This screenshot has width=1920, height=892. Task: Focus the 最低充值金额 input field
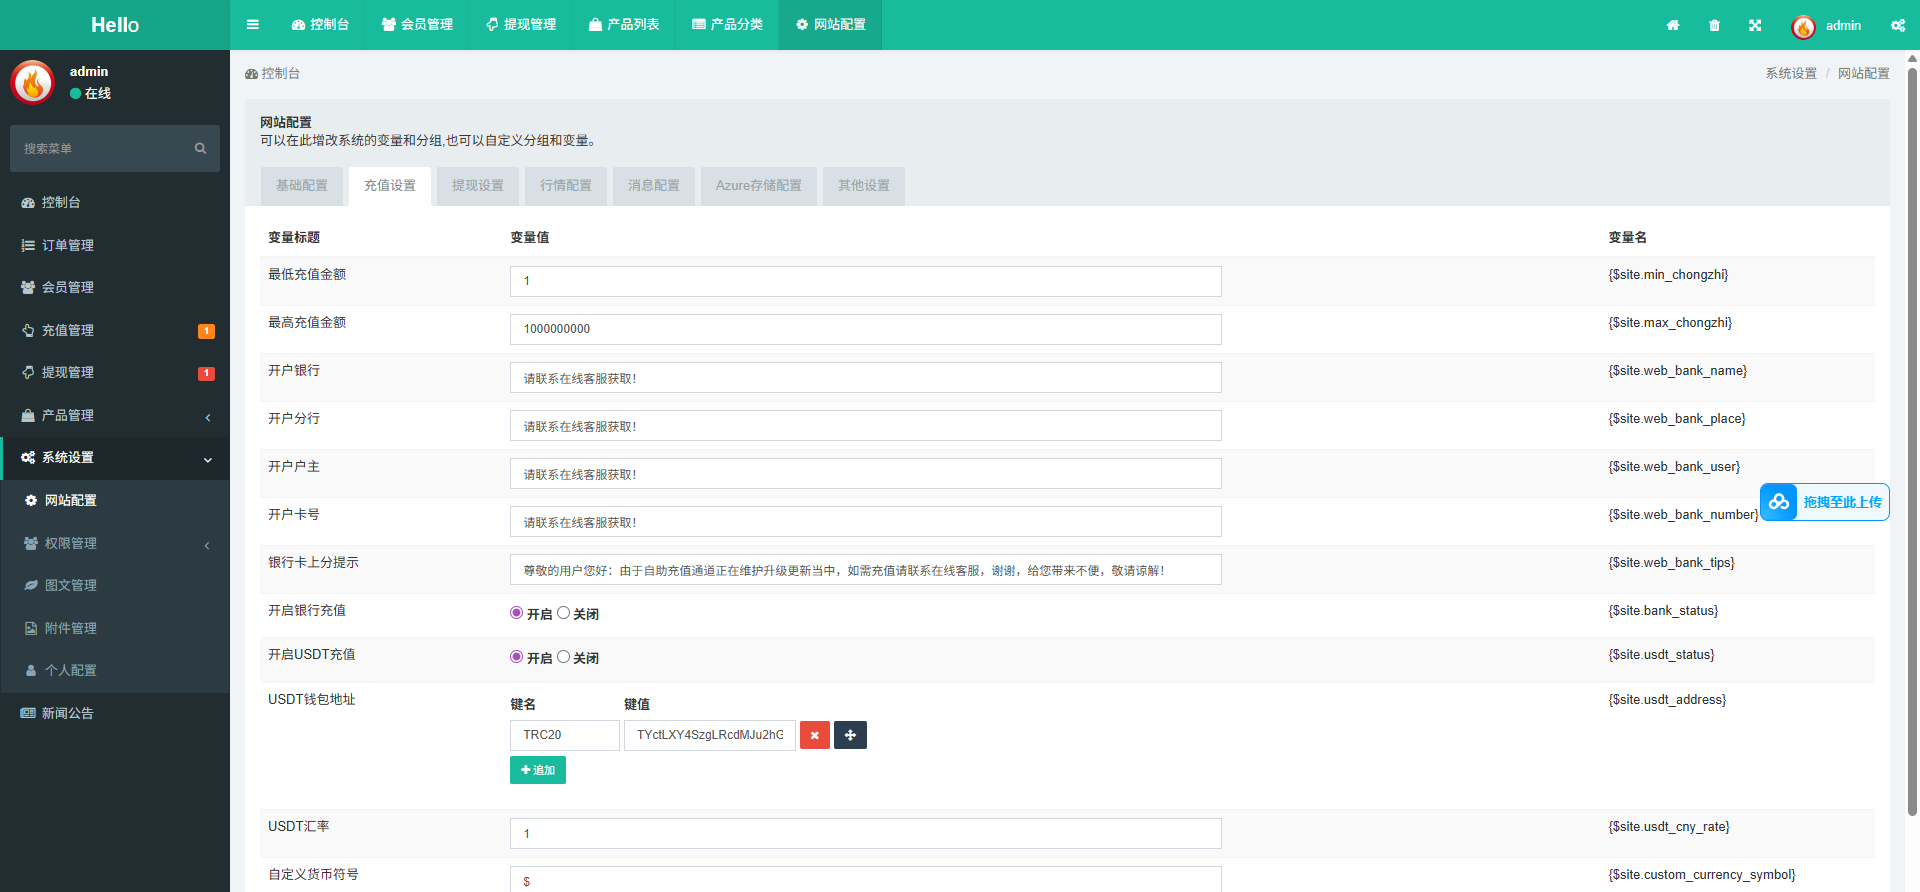[x=866, y=281]
